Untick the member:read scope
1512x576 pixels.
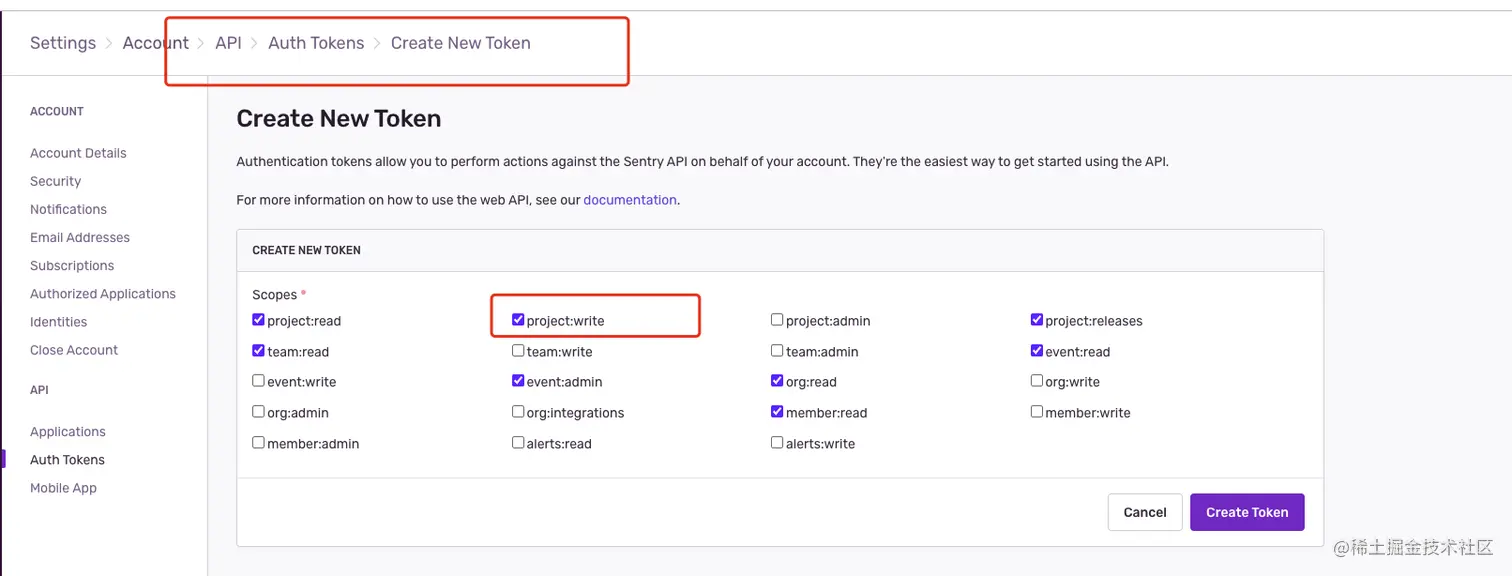tap(777, 411)
